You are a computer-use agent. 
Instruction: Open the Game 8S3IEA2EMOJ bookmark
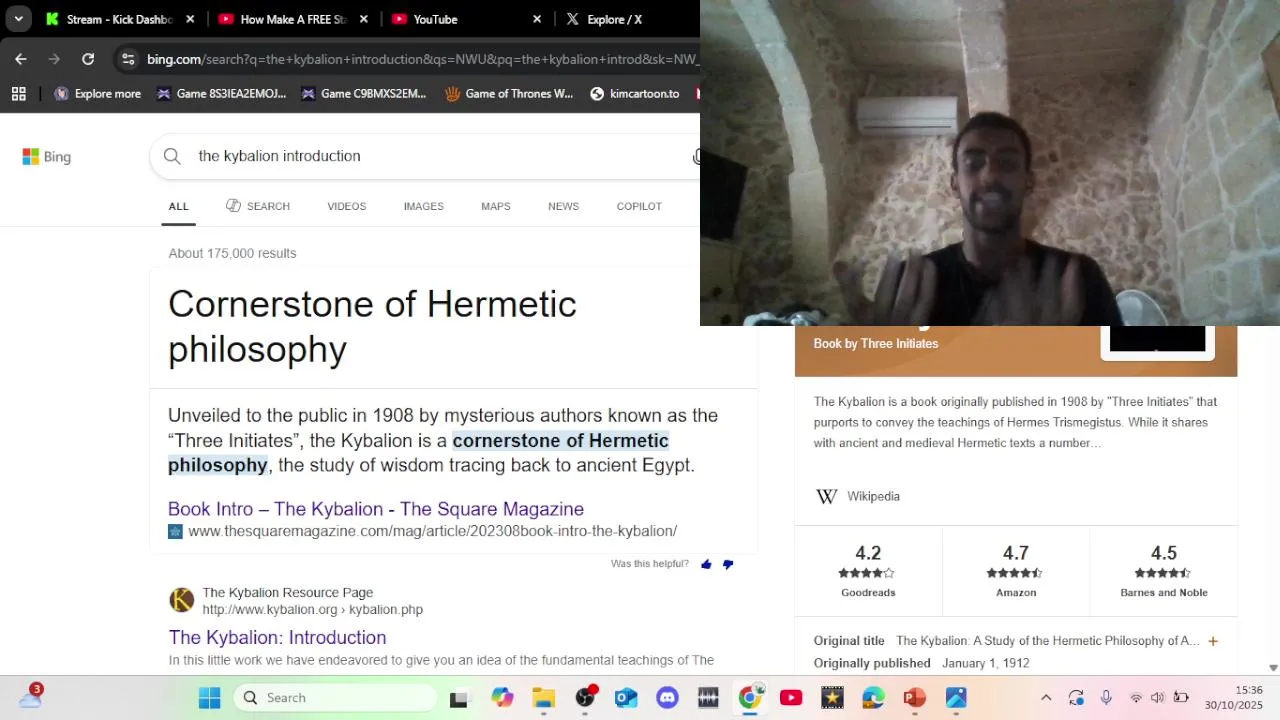[x=221, y=94]
